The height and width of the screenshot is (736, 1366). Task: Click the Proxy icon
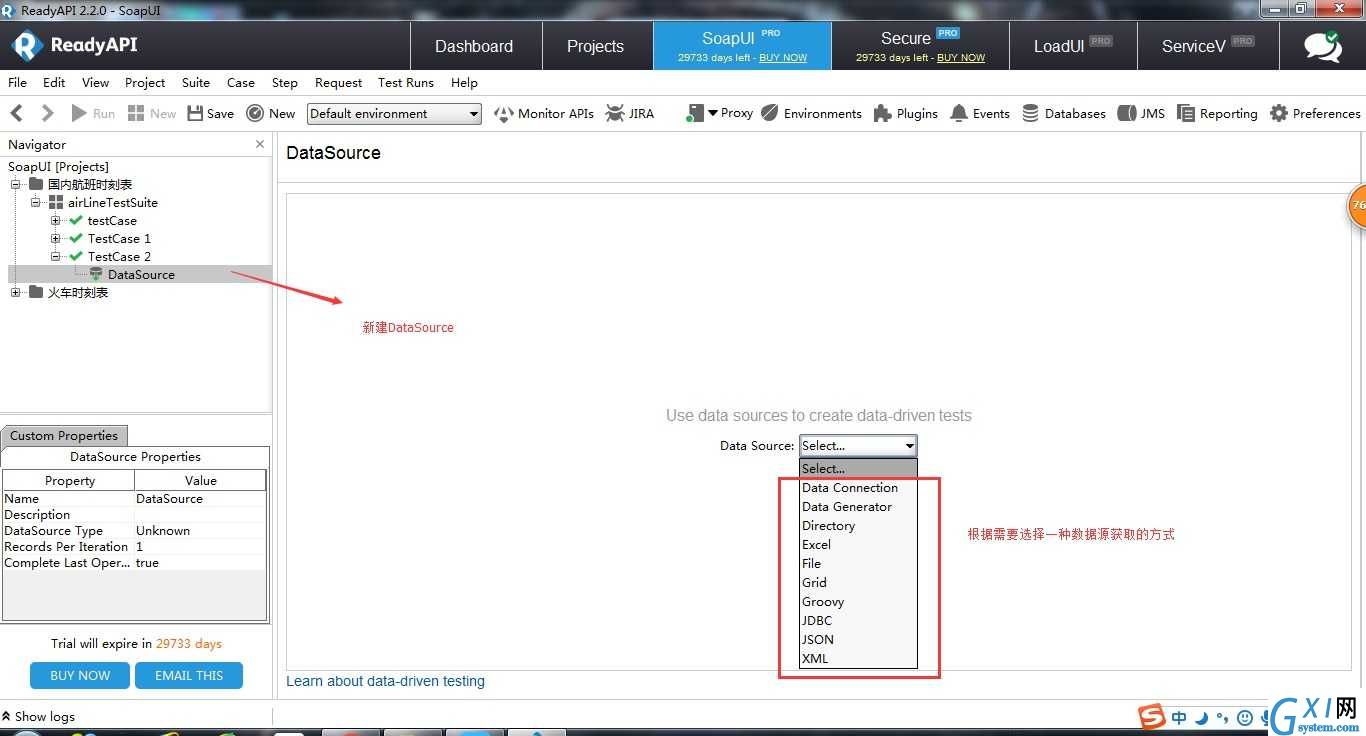point(694,114)
